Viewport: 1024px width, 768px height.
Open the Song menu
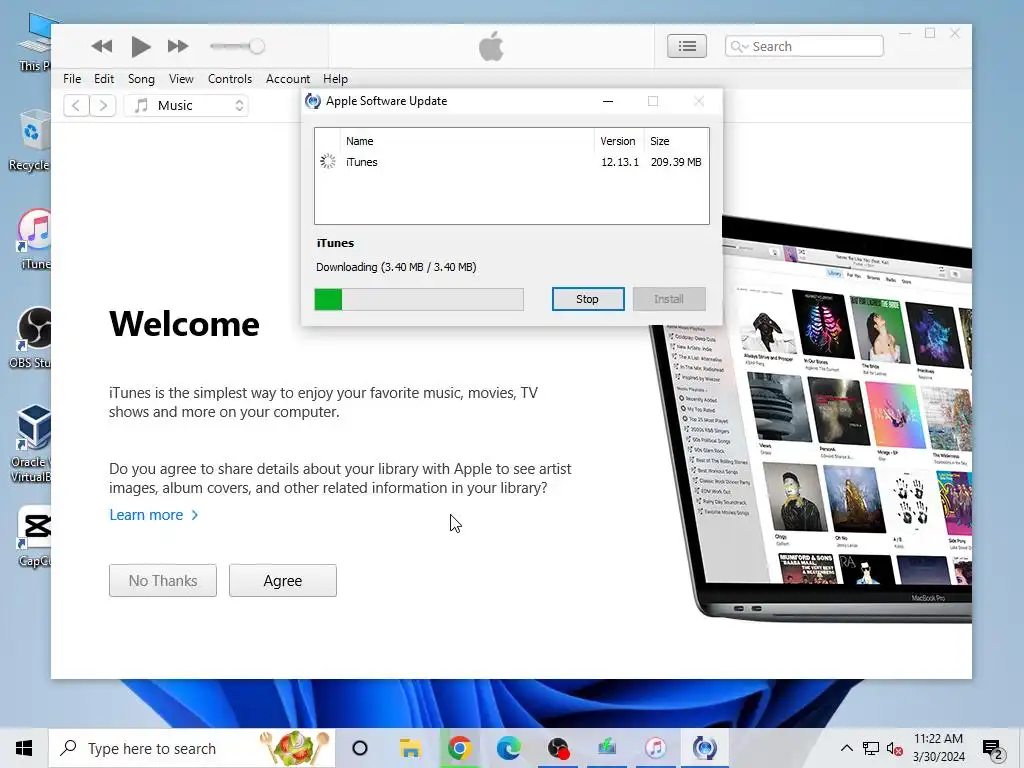[141, 79]
